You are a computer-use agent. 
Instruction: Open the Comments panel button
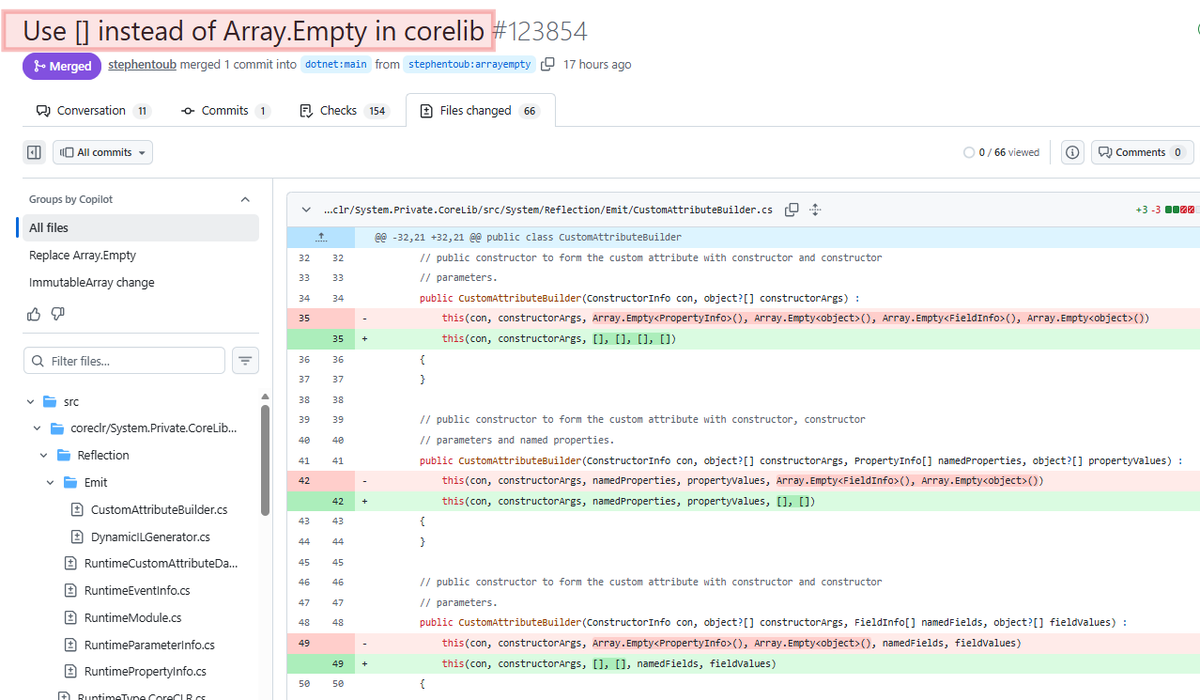1142,152
